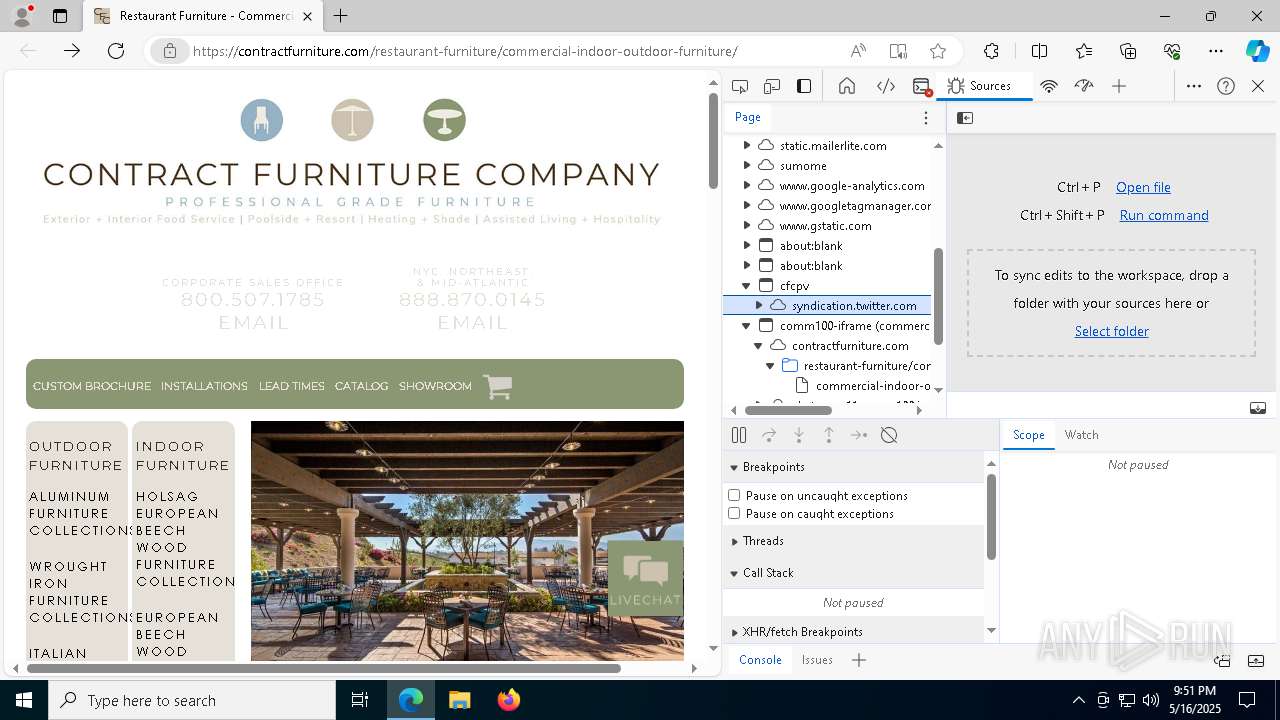This screenshot has height=720, width=1280.
Task: Collapse comm100-iframe tree node
Action: (x=746, y=325)
